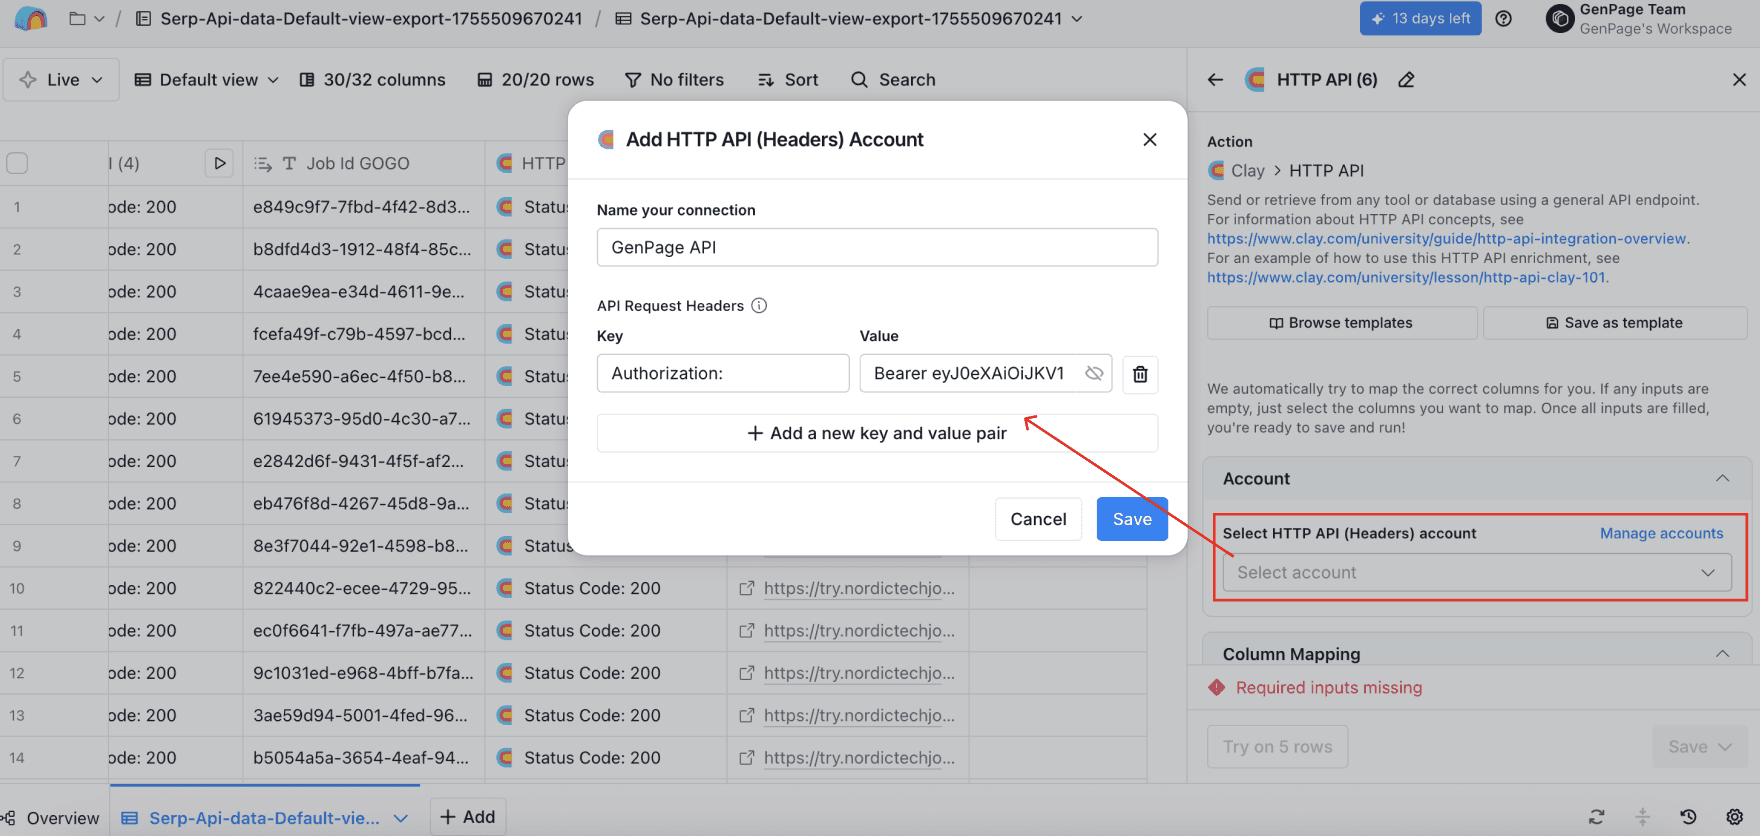Go back using the panel's left arrow

click(x=1215, y=79)
